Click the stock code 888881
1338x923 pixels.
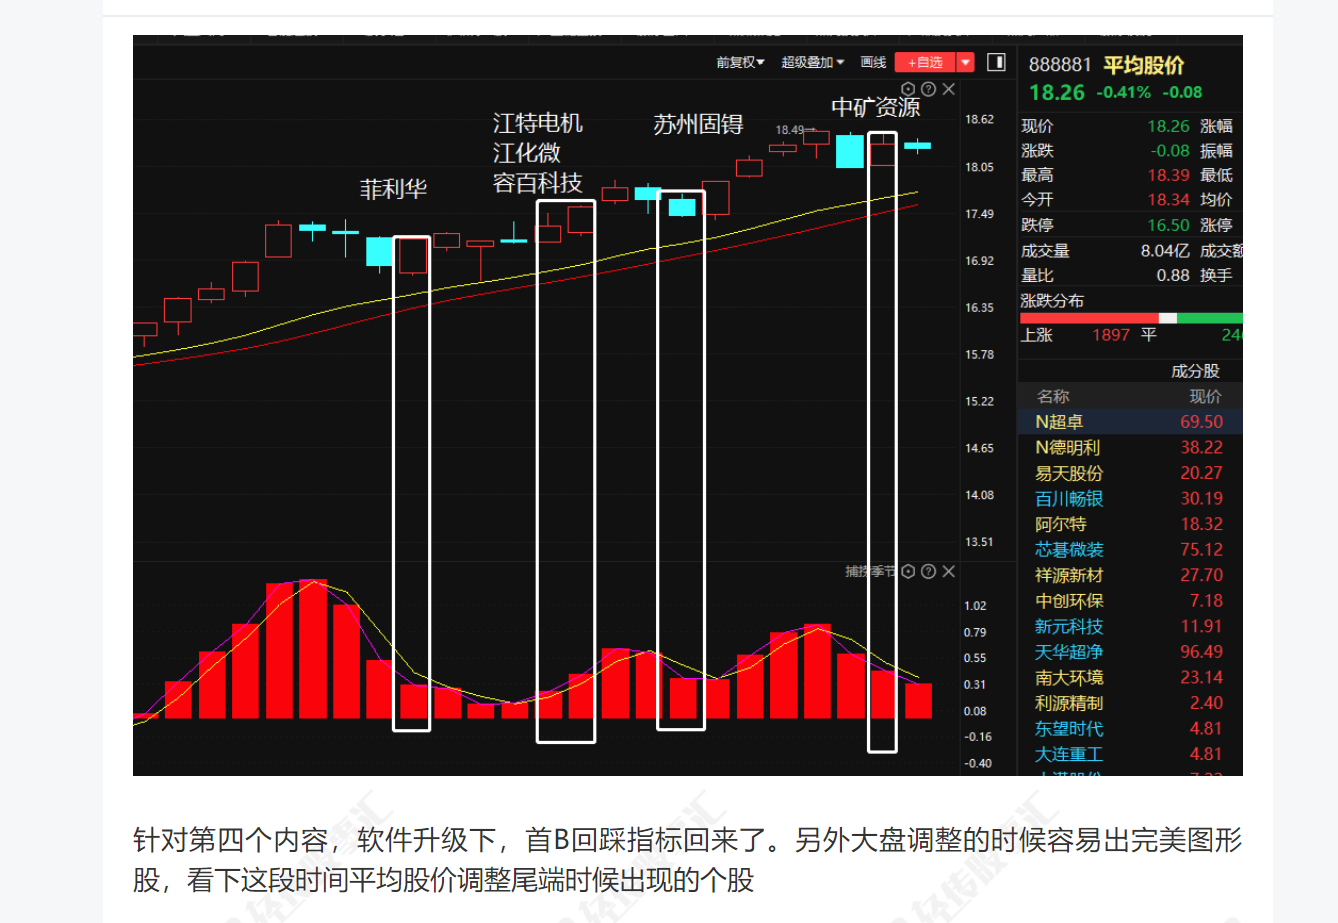[1060, 65]
